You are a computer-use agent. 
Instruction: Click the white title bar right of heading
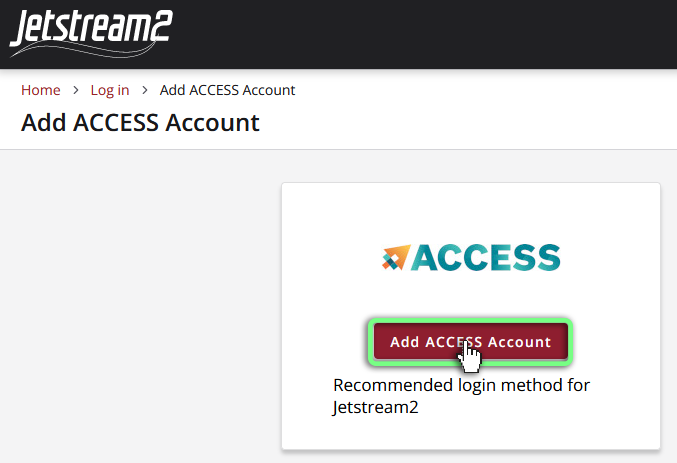click(x=470, y=123)
